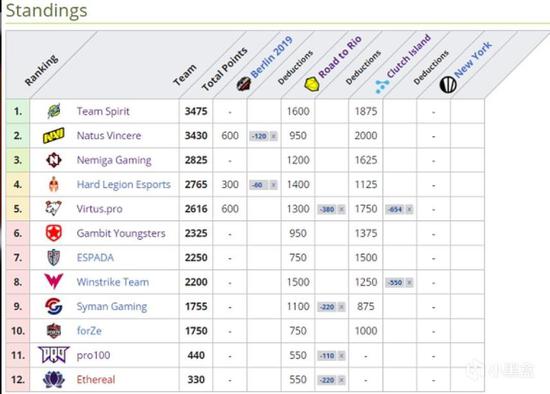
Task: Click the Team column header
Action: click(x=185, y=75)
